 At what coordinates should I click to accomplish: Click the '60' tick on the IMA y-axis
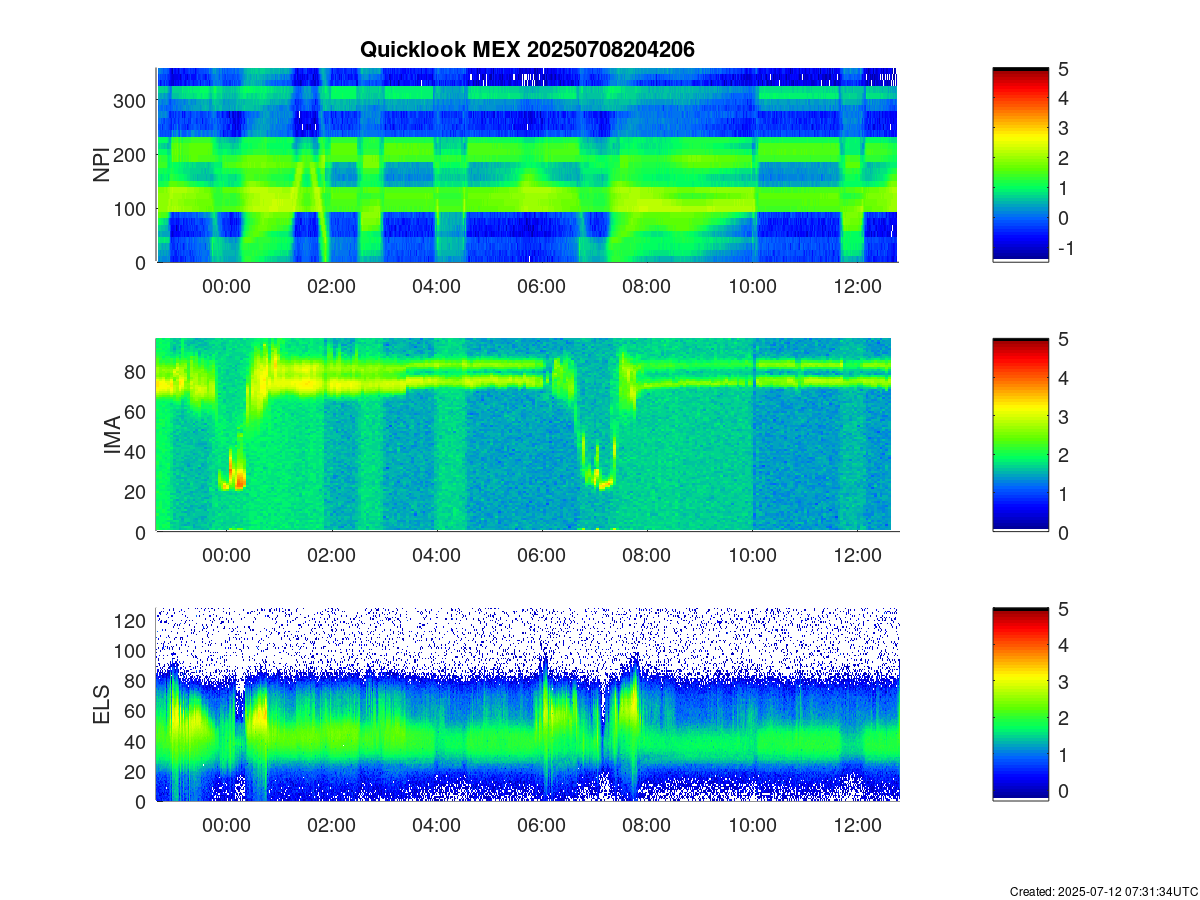[x=137, y=411]
